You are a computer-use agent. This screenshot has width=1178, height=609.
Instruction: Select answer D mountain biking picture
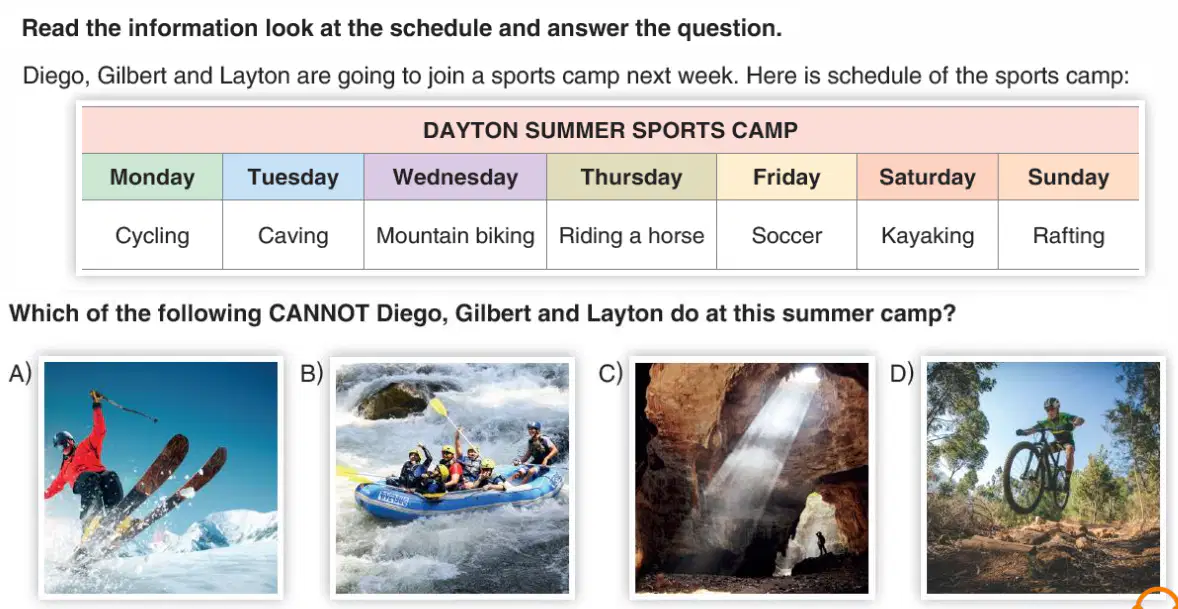pos(1044,478)
